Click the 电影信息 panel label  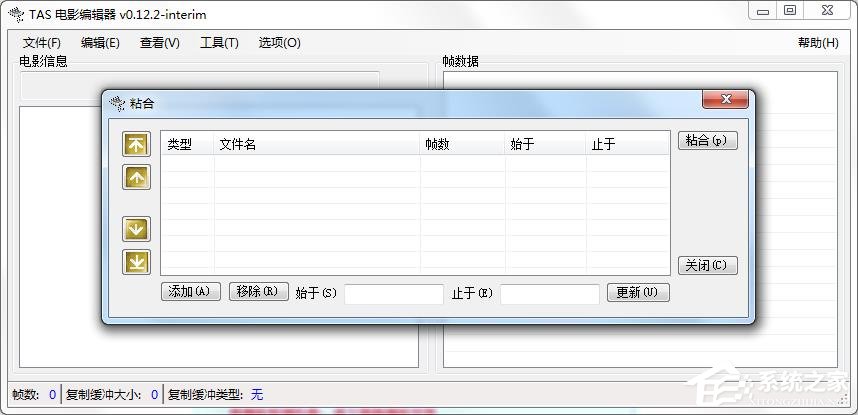(x=43, y=61)
